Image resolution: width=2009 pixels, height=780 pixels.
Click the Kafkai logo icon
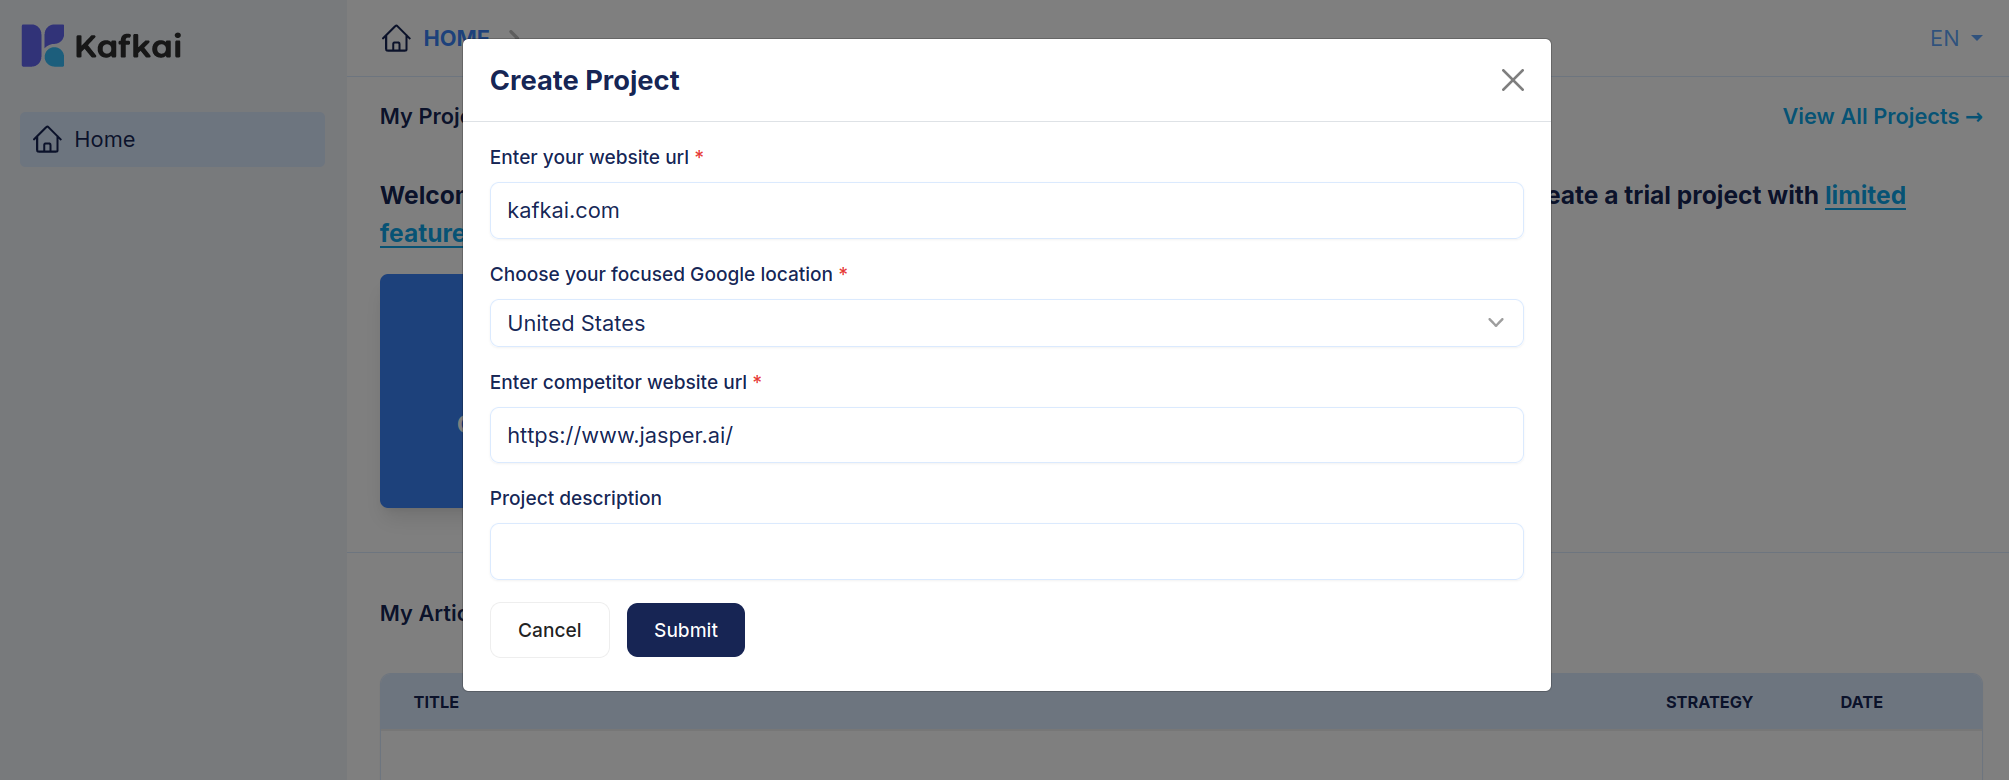pyautogui.click(x=43, y=46)
